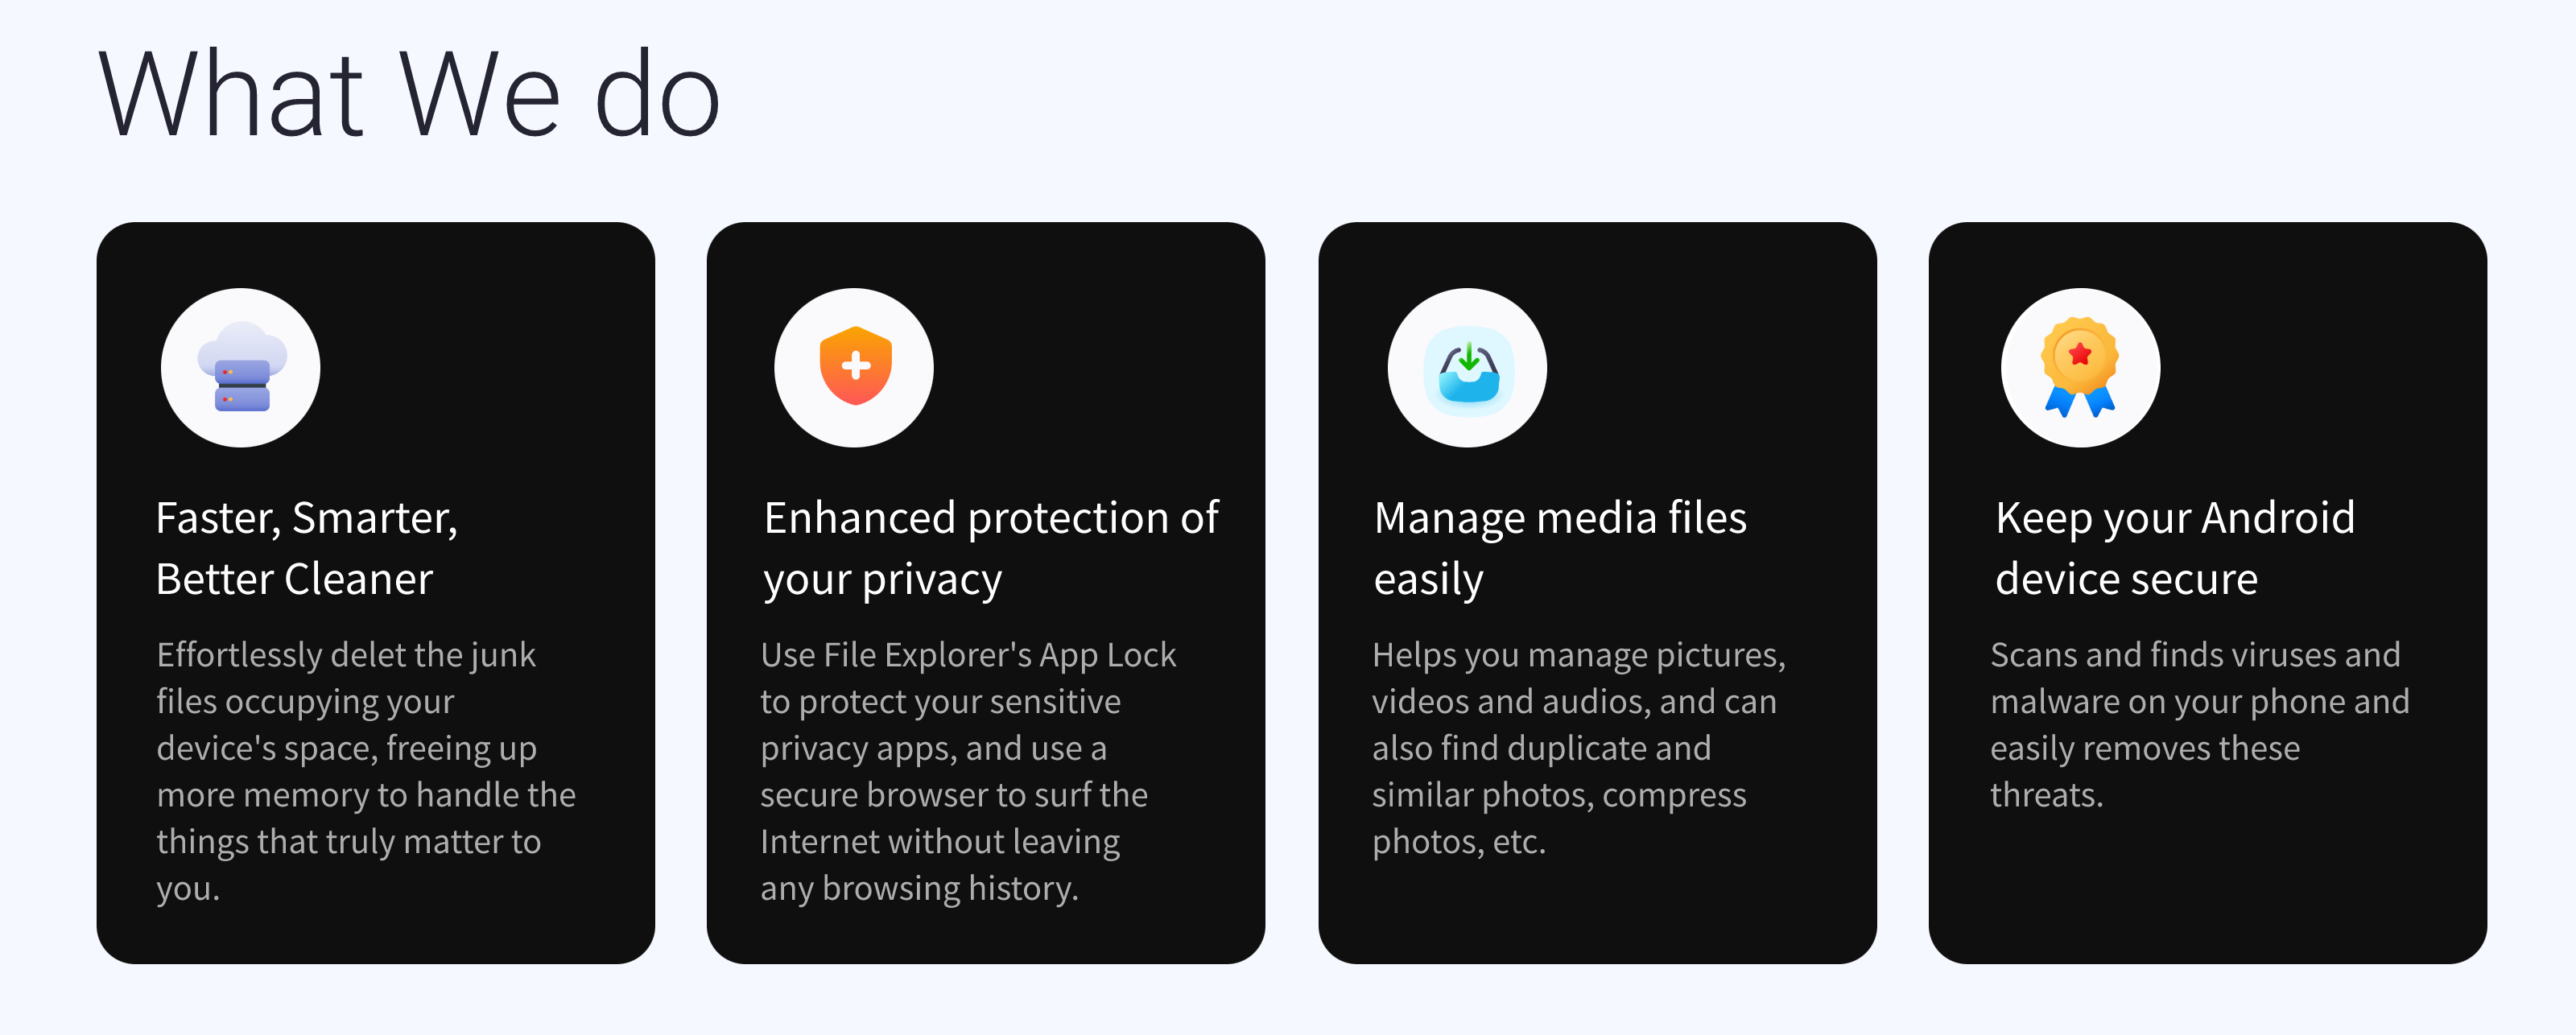Select the 'Faster, Smarter, Better Cleaner' heading
Screen dimensions: 2576x1035
pos(307,548)
